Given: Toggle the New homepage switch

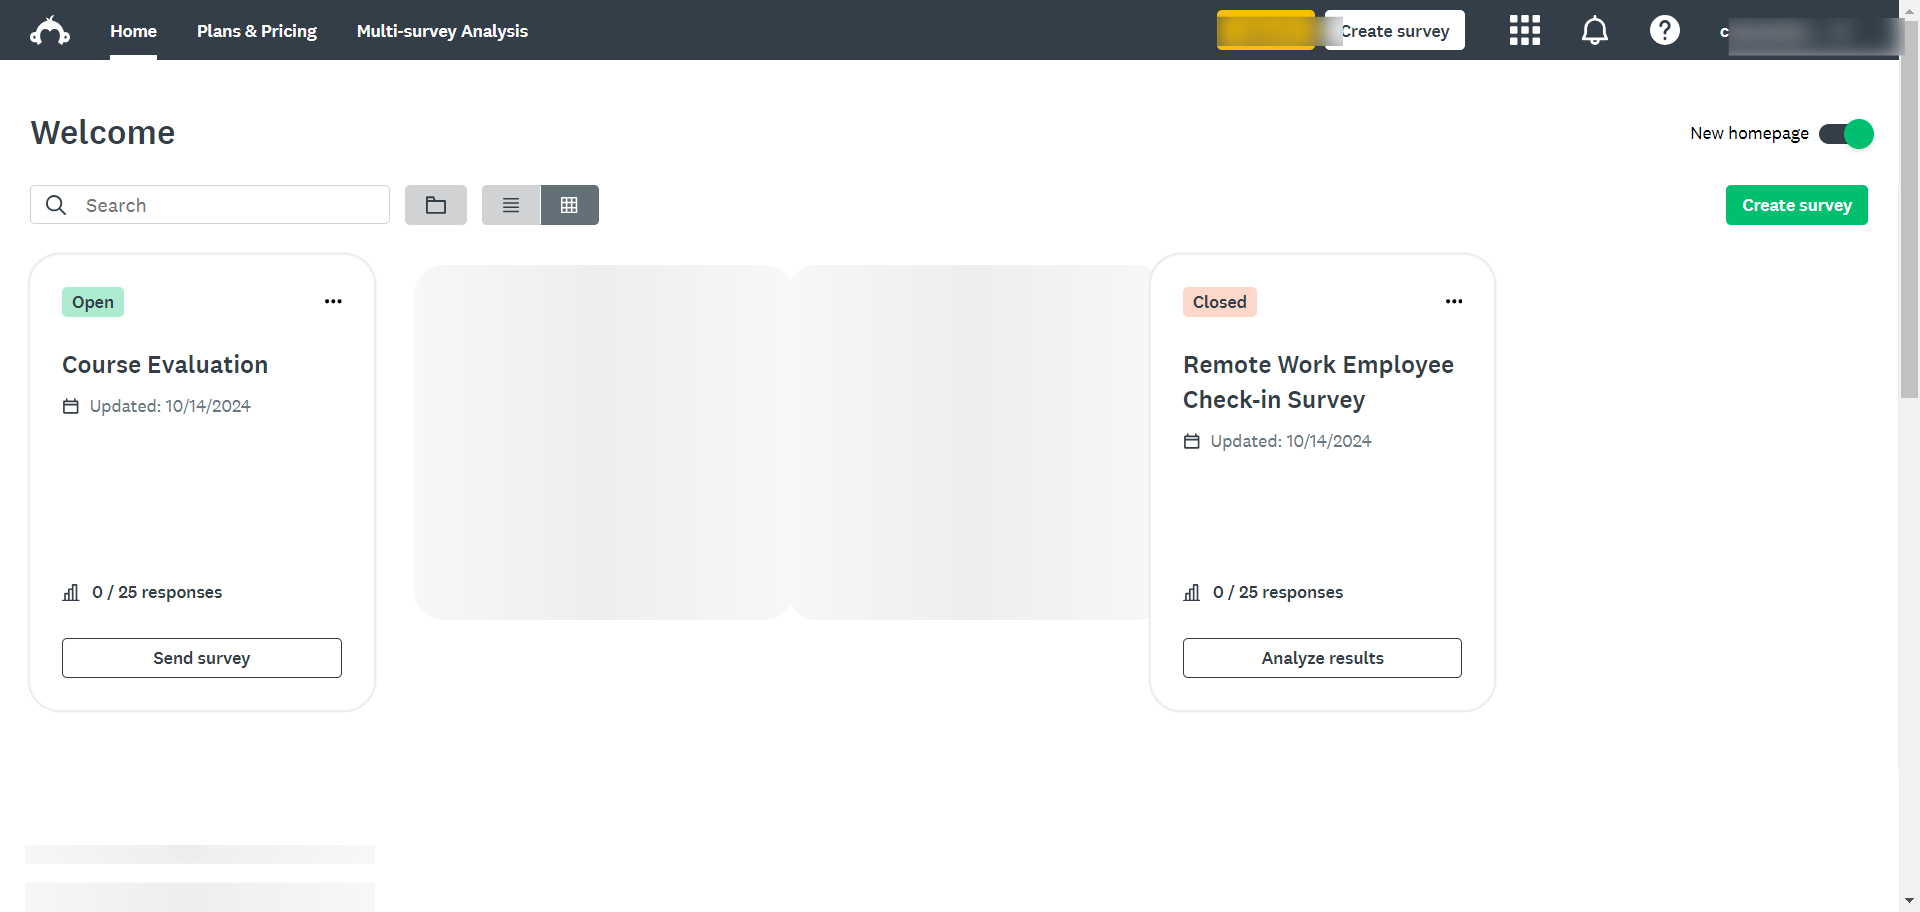Looking at the screenshot, I should (x=1845, y=134).
